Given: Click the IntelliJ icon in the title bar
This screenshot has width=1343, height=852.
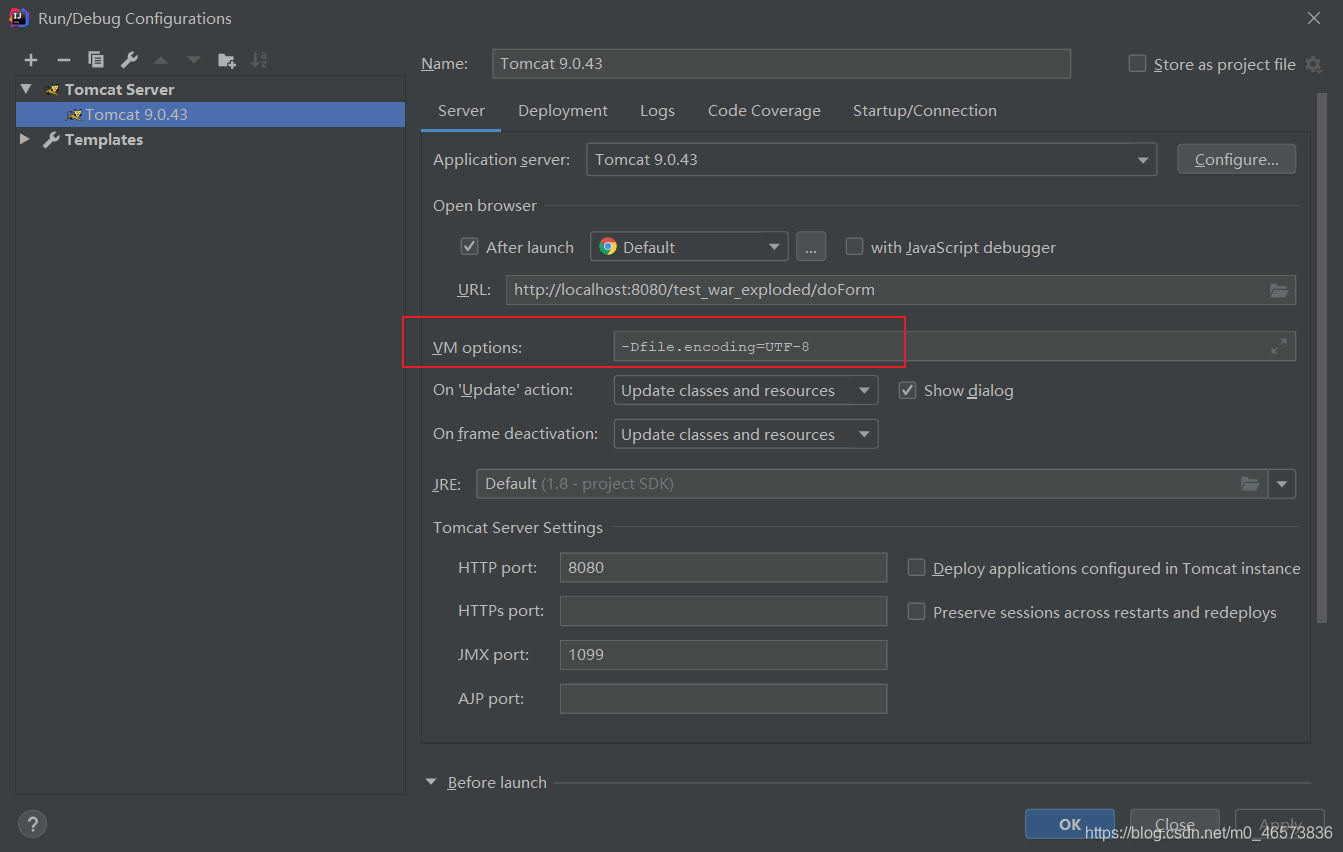Looking at the screenshot, I should pyautogui.click(x=18, y=18).
